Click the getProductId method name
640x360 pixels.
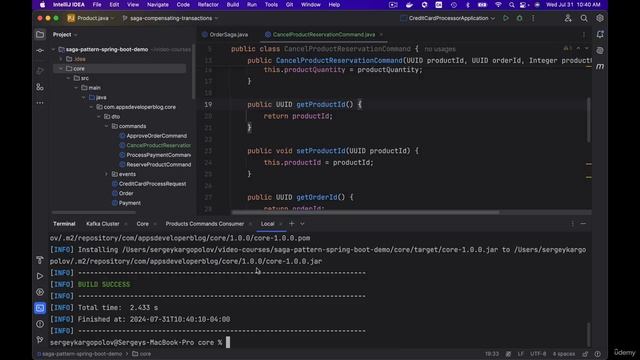[320, 104]
